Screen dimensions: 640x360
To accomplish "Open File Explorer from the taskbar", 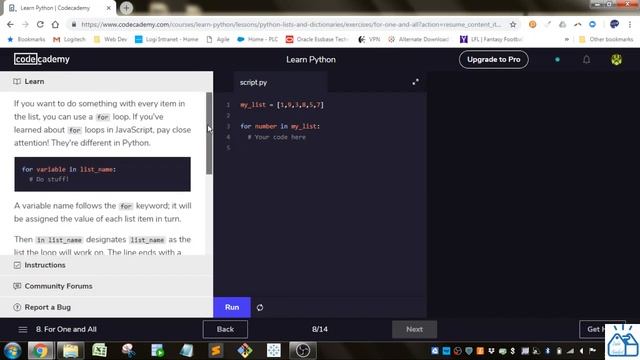I will click(x=70, y=351).
